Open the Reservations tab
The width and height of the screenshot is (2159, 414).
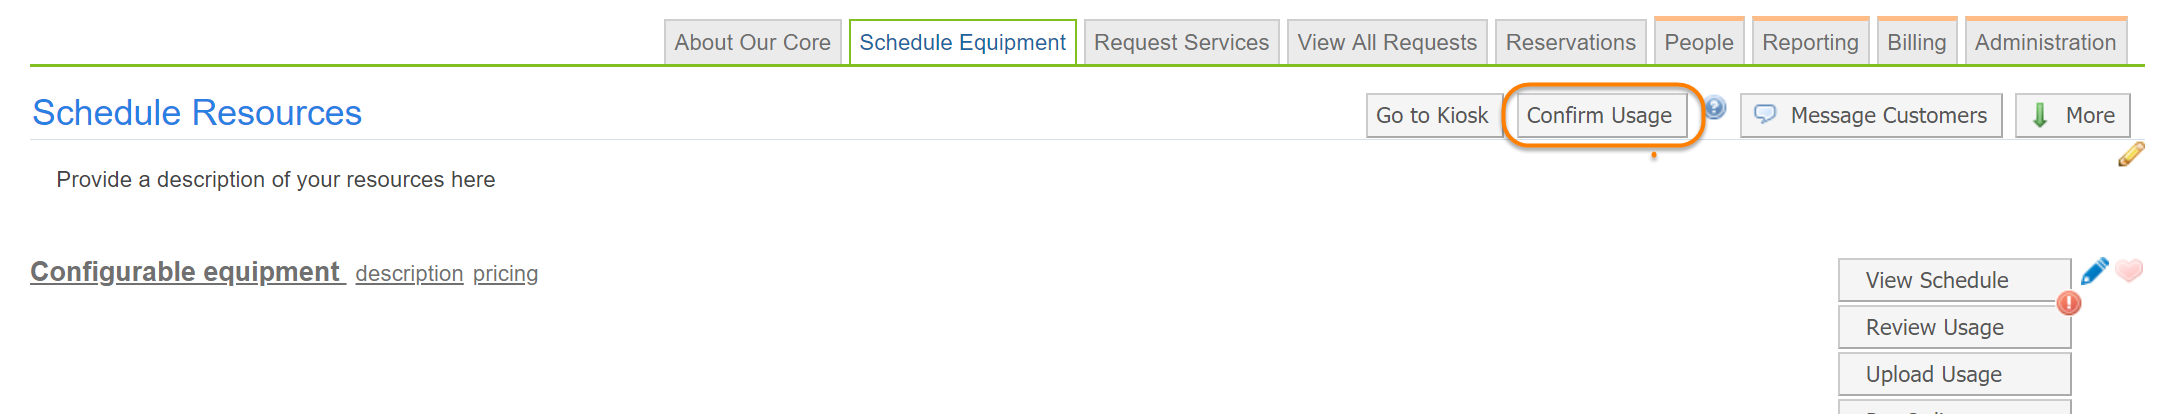1570,43
